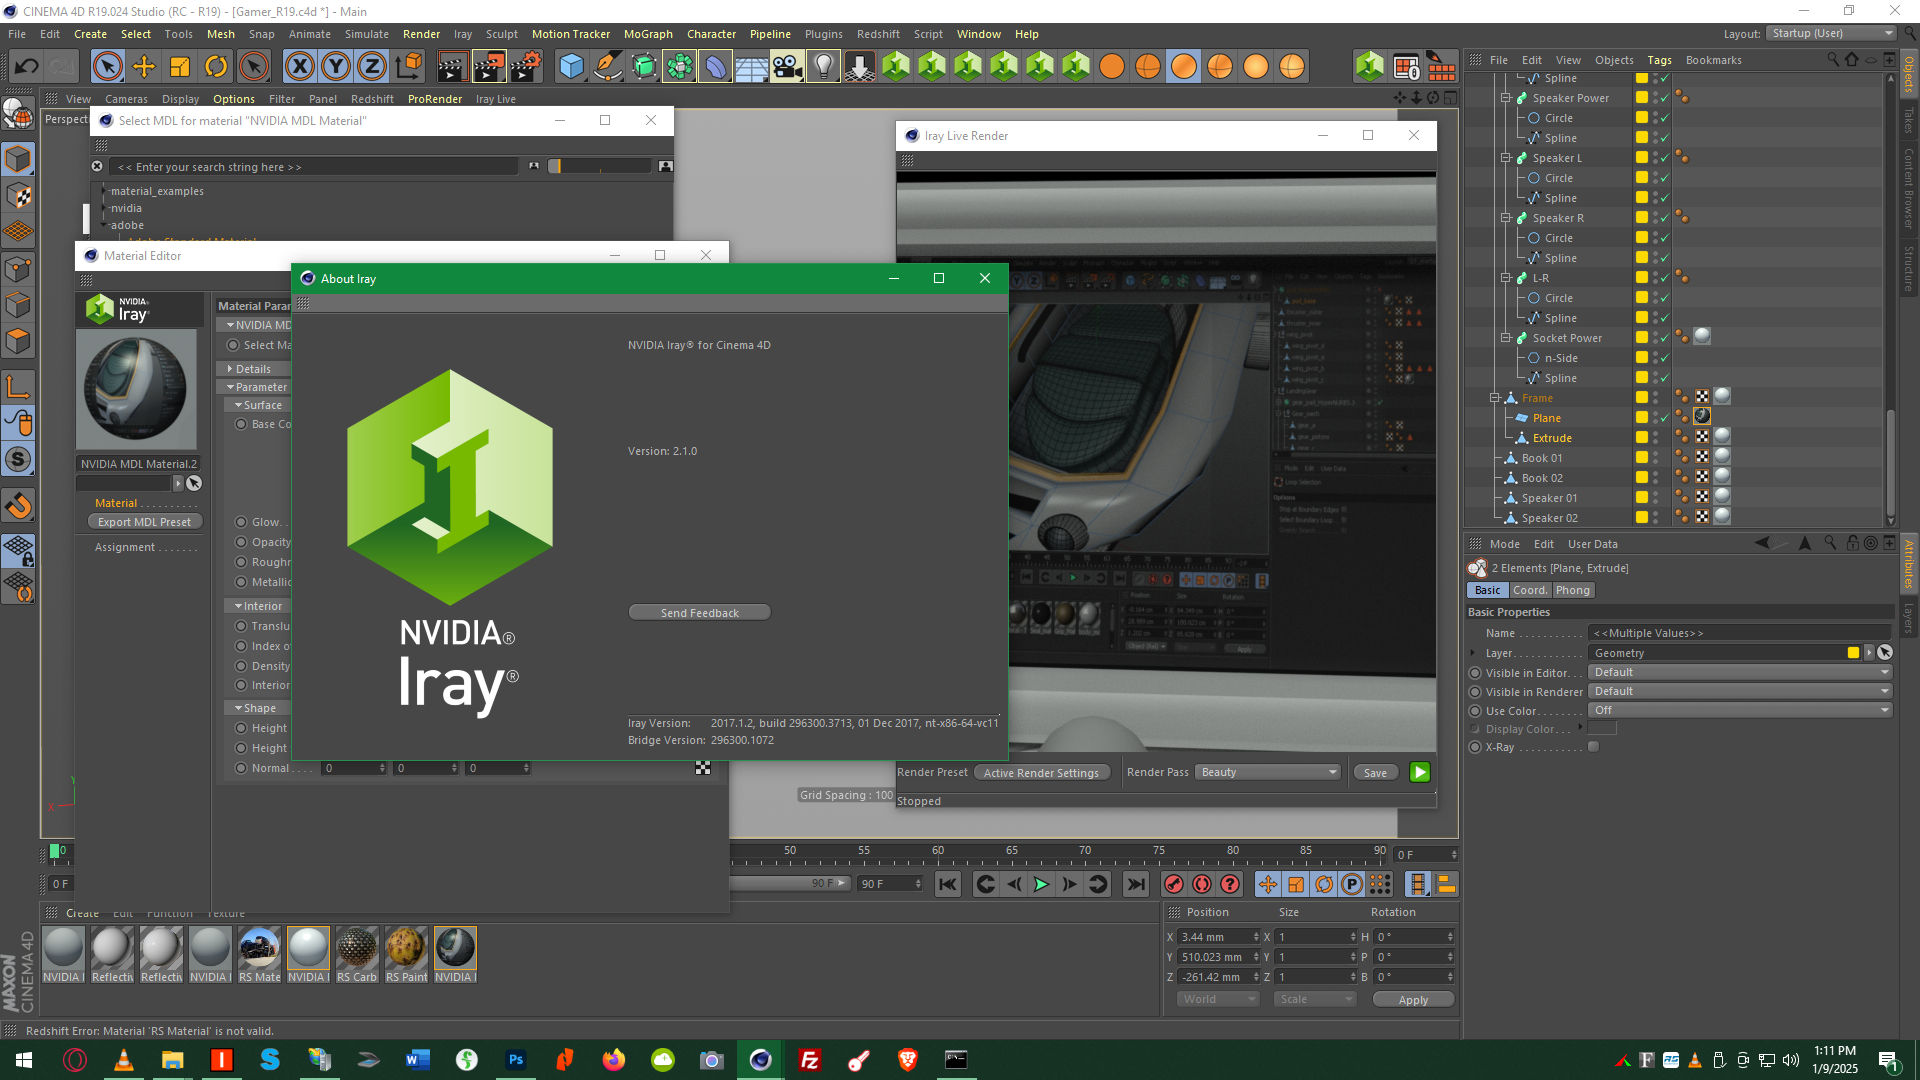
Task: Adjust preview size slider in MDL browser
Action: tap(600, 166)
